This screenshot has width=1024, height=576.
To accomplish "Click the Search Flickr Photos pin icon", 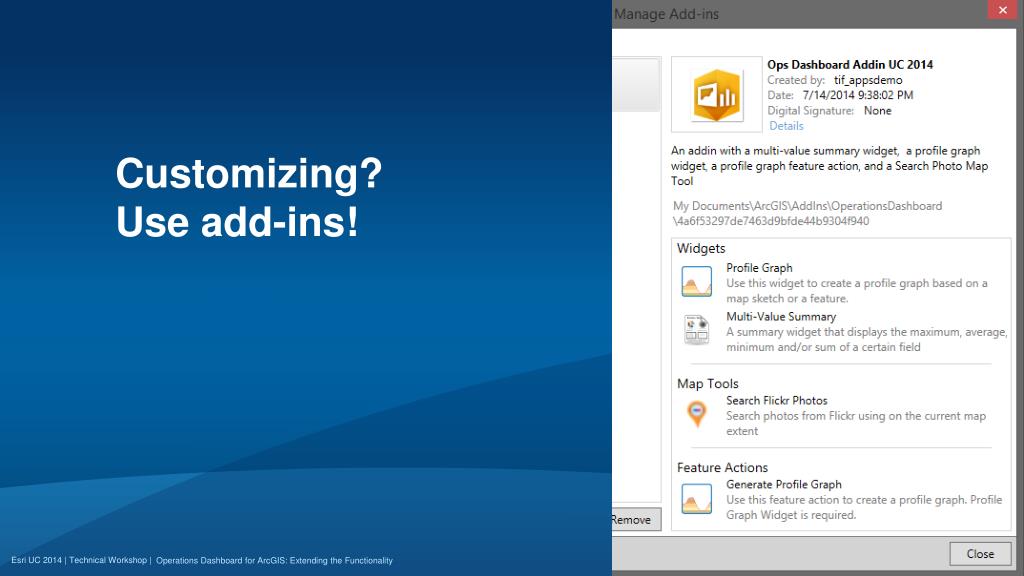I will tap(697, 413).
